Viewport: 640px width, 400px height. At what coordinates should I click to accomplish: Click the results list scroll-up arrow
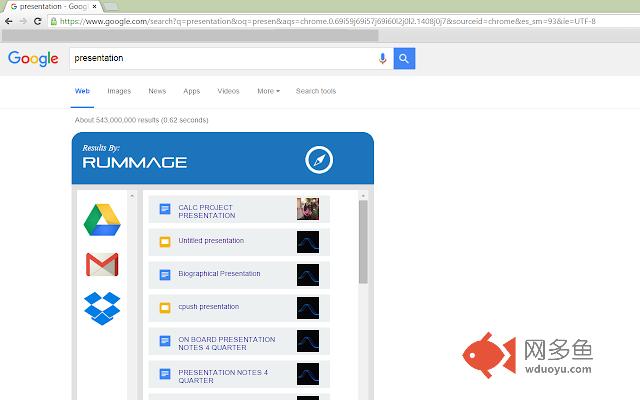pos(363,196)
